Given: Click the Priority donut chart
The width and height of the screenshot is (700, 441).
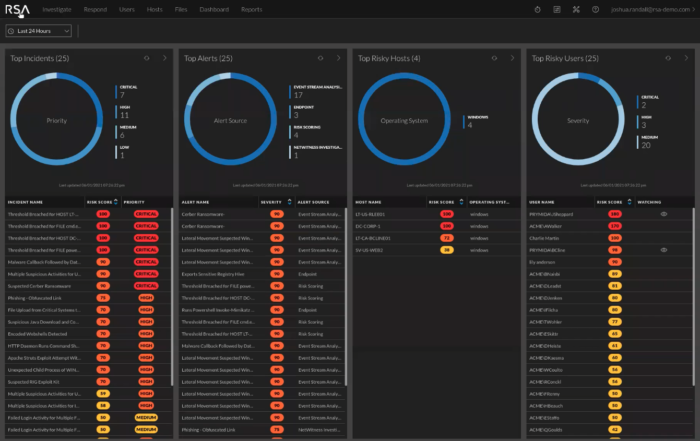Looking at the screenshot, I should click(x=57, y=120).
